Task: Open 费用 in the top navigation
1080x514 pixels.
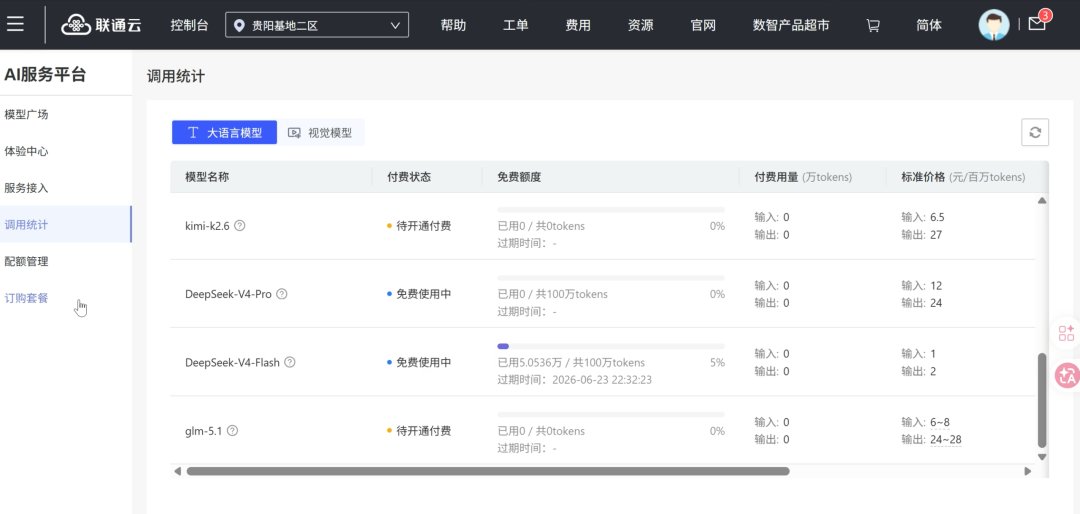Action: (x=578, y=25)
